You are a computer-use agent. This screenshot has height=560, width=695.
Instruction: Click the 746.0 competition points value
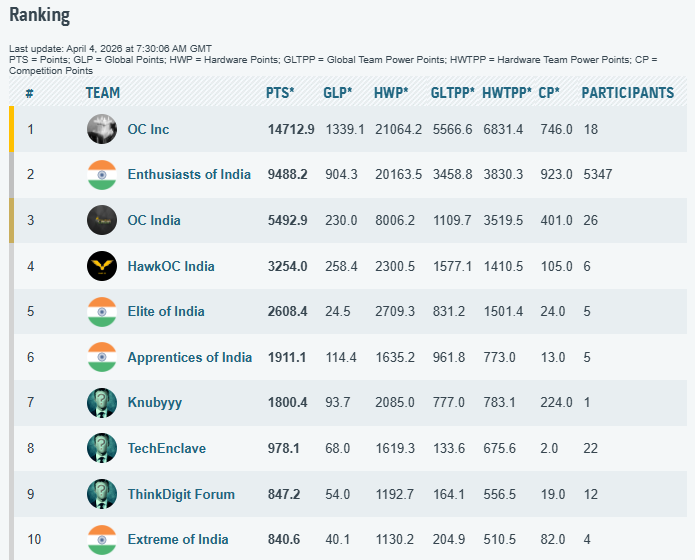coord(556,129)
